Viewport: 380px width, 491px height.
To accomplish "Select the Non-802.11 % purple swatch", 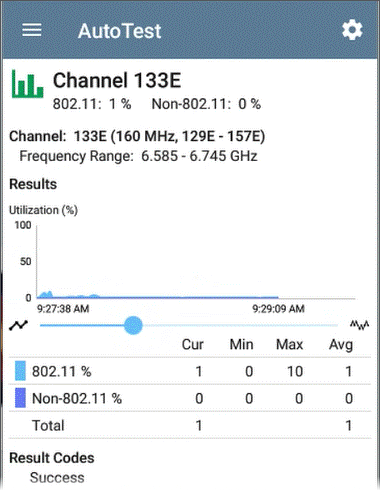I will coord(20,398).
